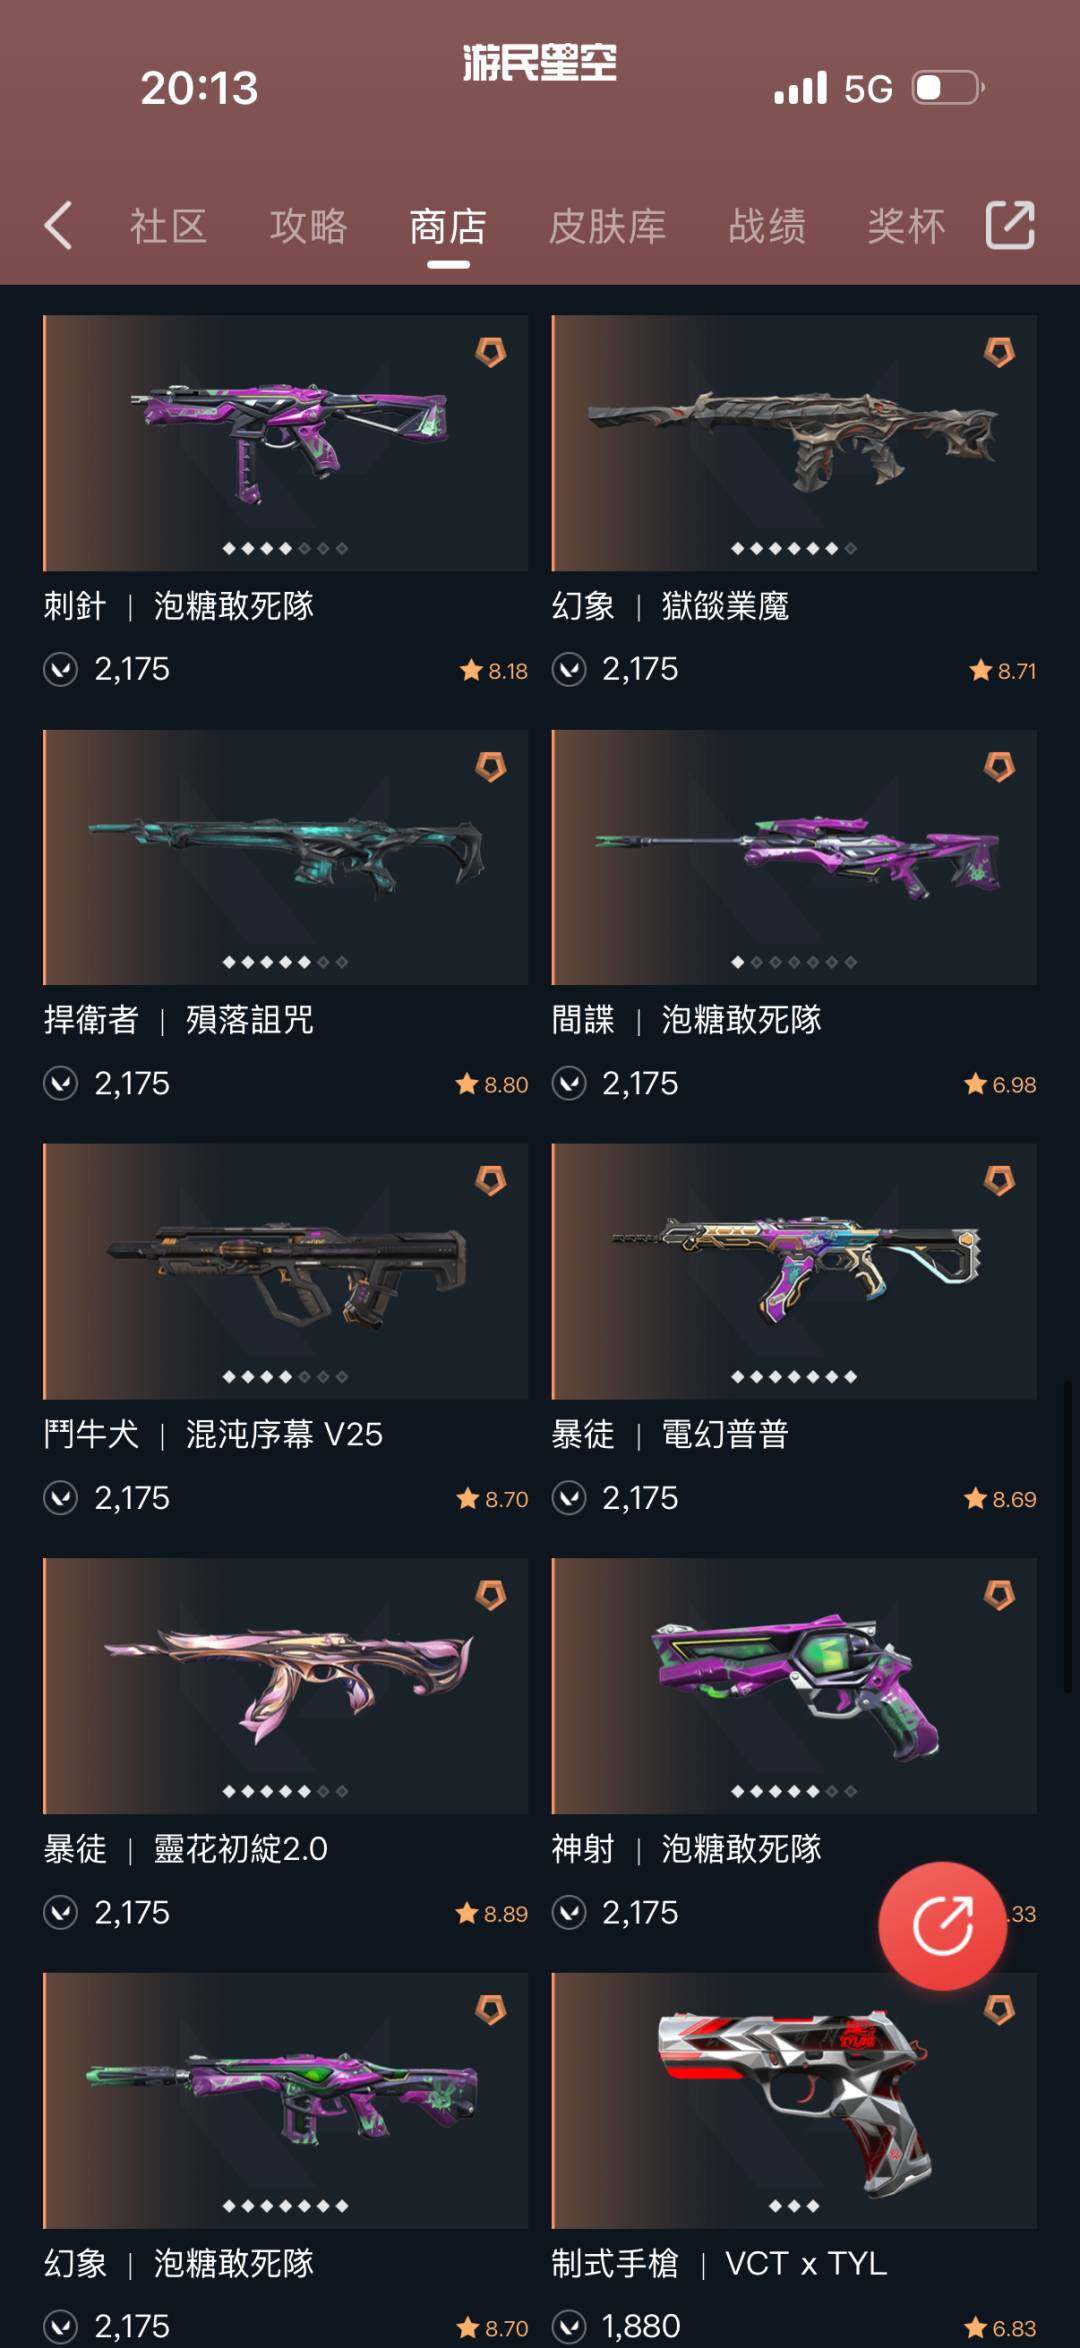
Task: Tap level dots under 捍衛者 殞落詛咒 image
Action: point(285,962)
